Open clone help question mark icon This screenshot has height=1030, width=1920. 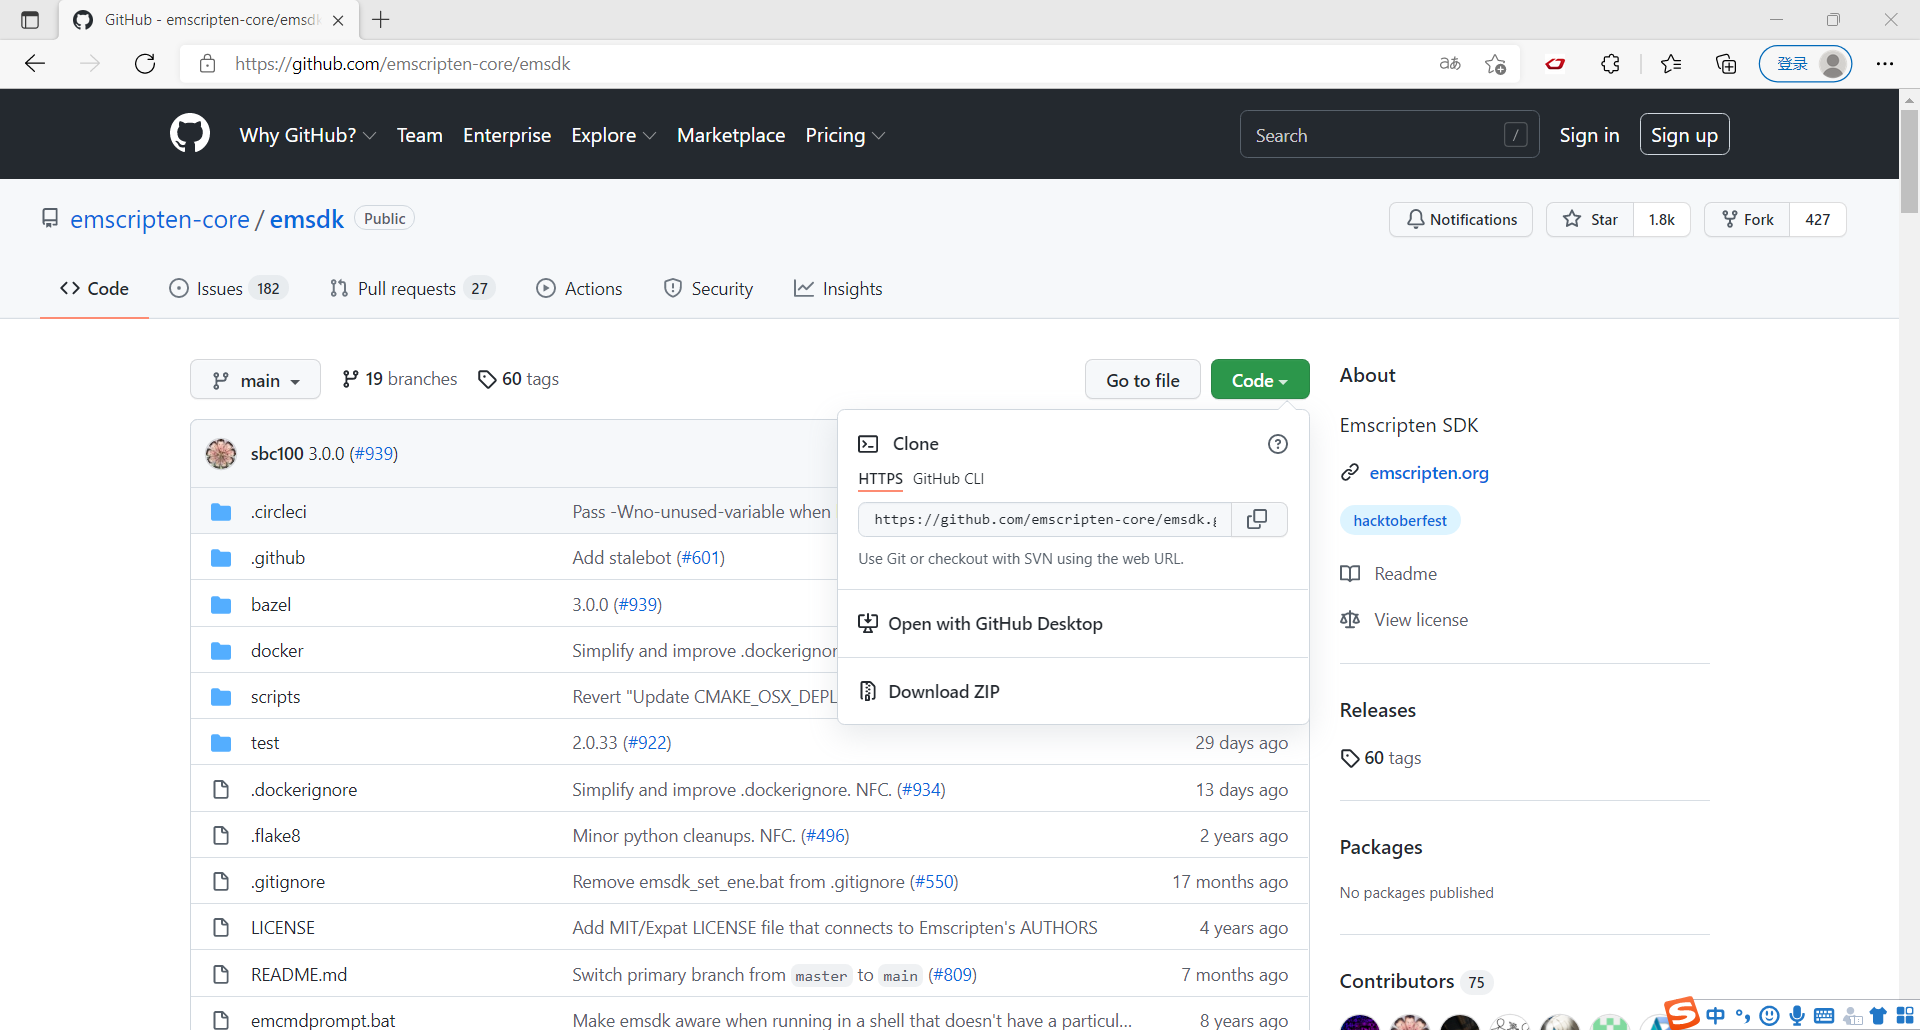tap(1277, 444)
